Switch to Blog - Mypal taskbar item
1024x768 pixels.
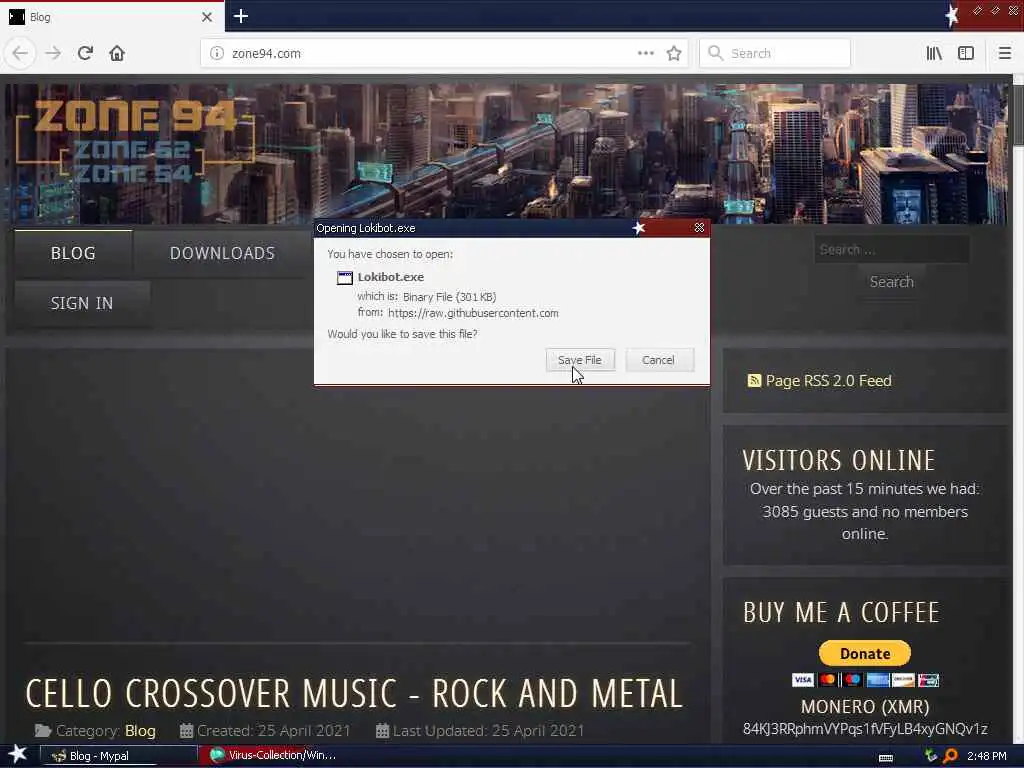coord(119,756)
